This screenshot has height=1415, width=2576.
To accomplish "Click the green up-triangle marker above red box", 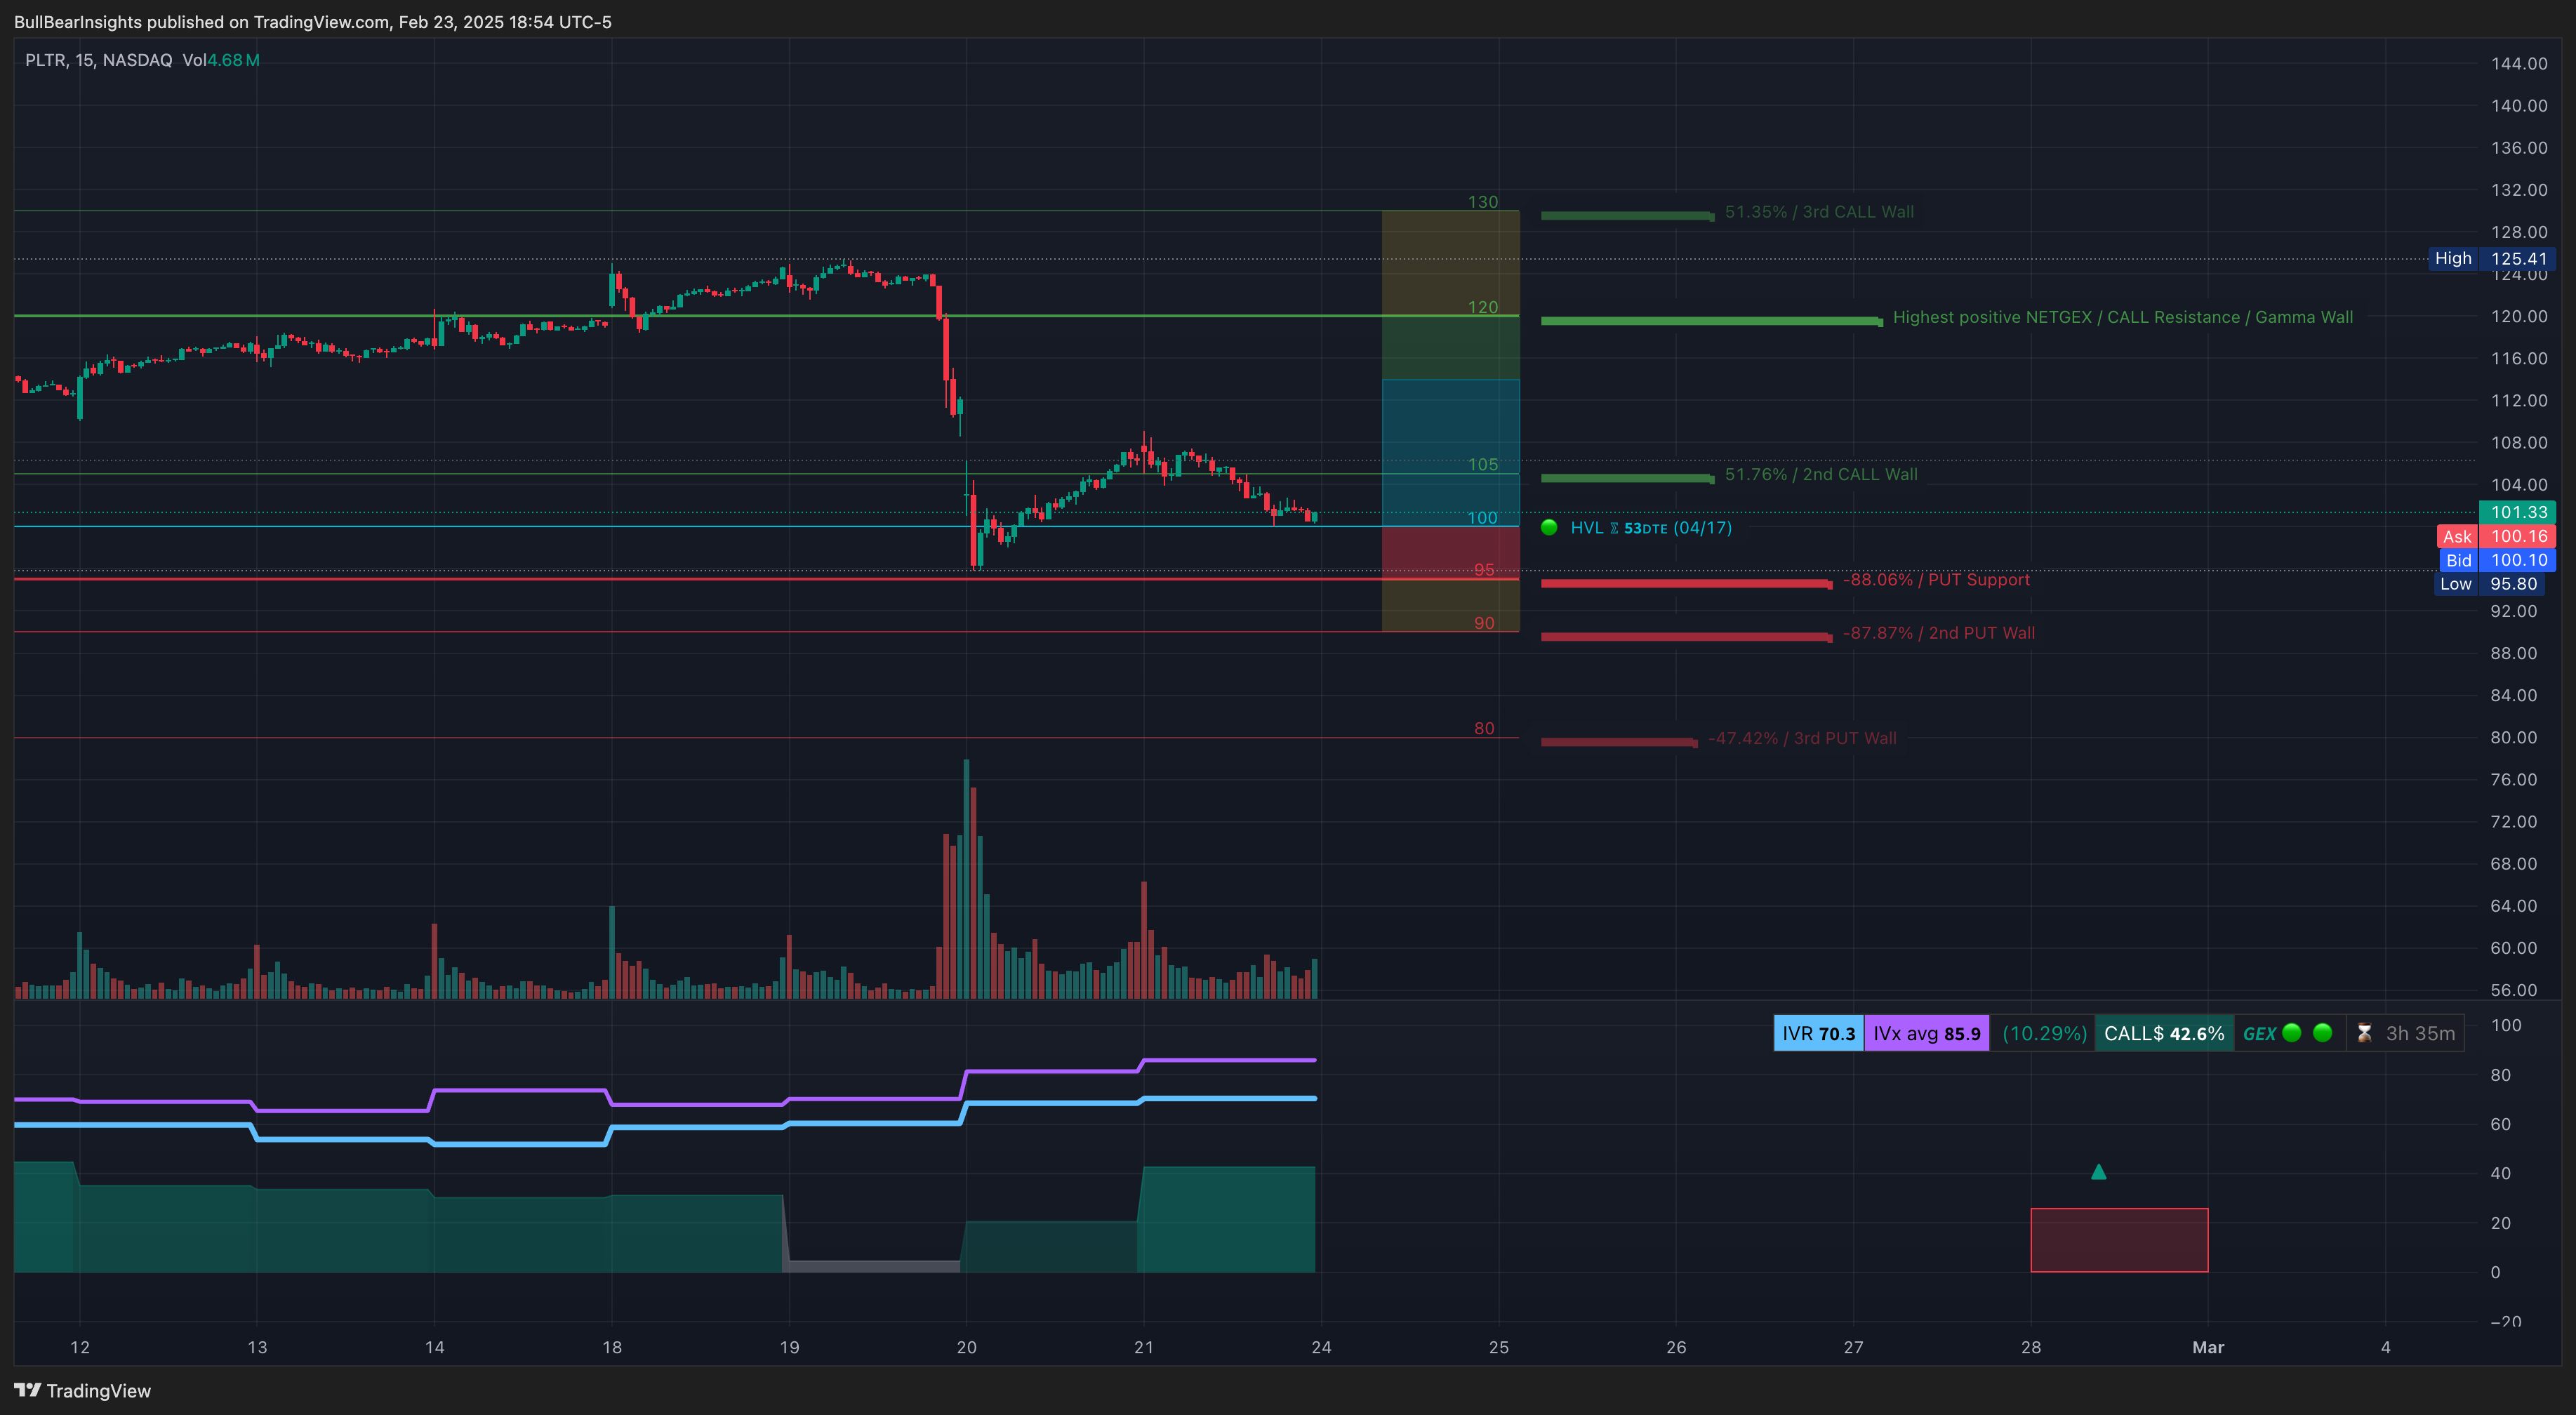I will 2099,1171.
